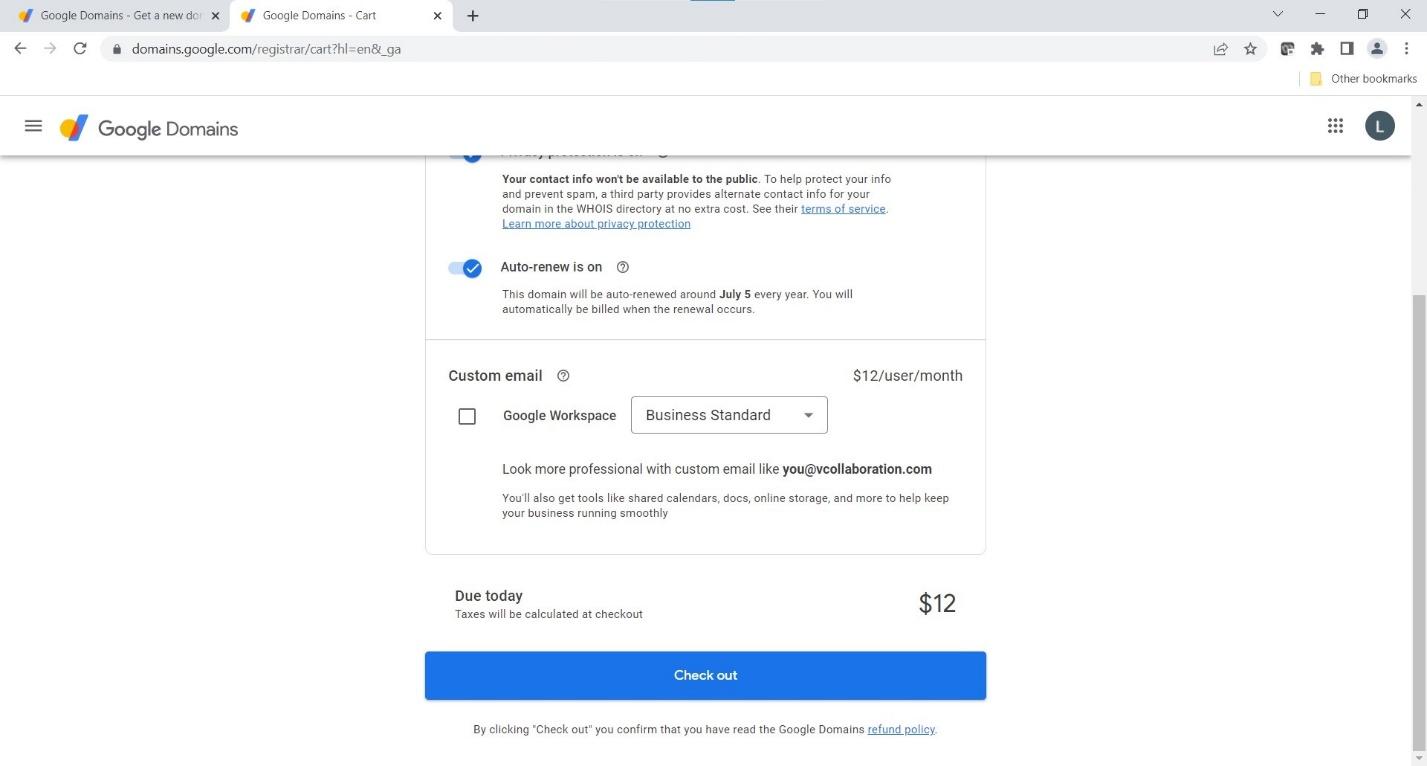The width and height of the screenshot is (1427, 766).
Task: Expand the tab search chevron
Action: point(1278,15)
